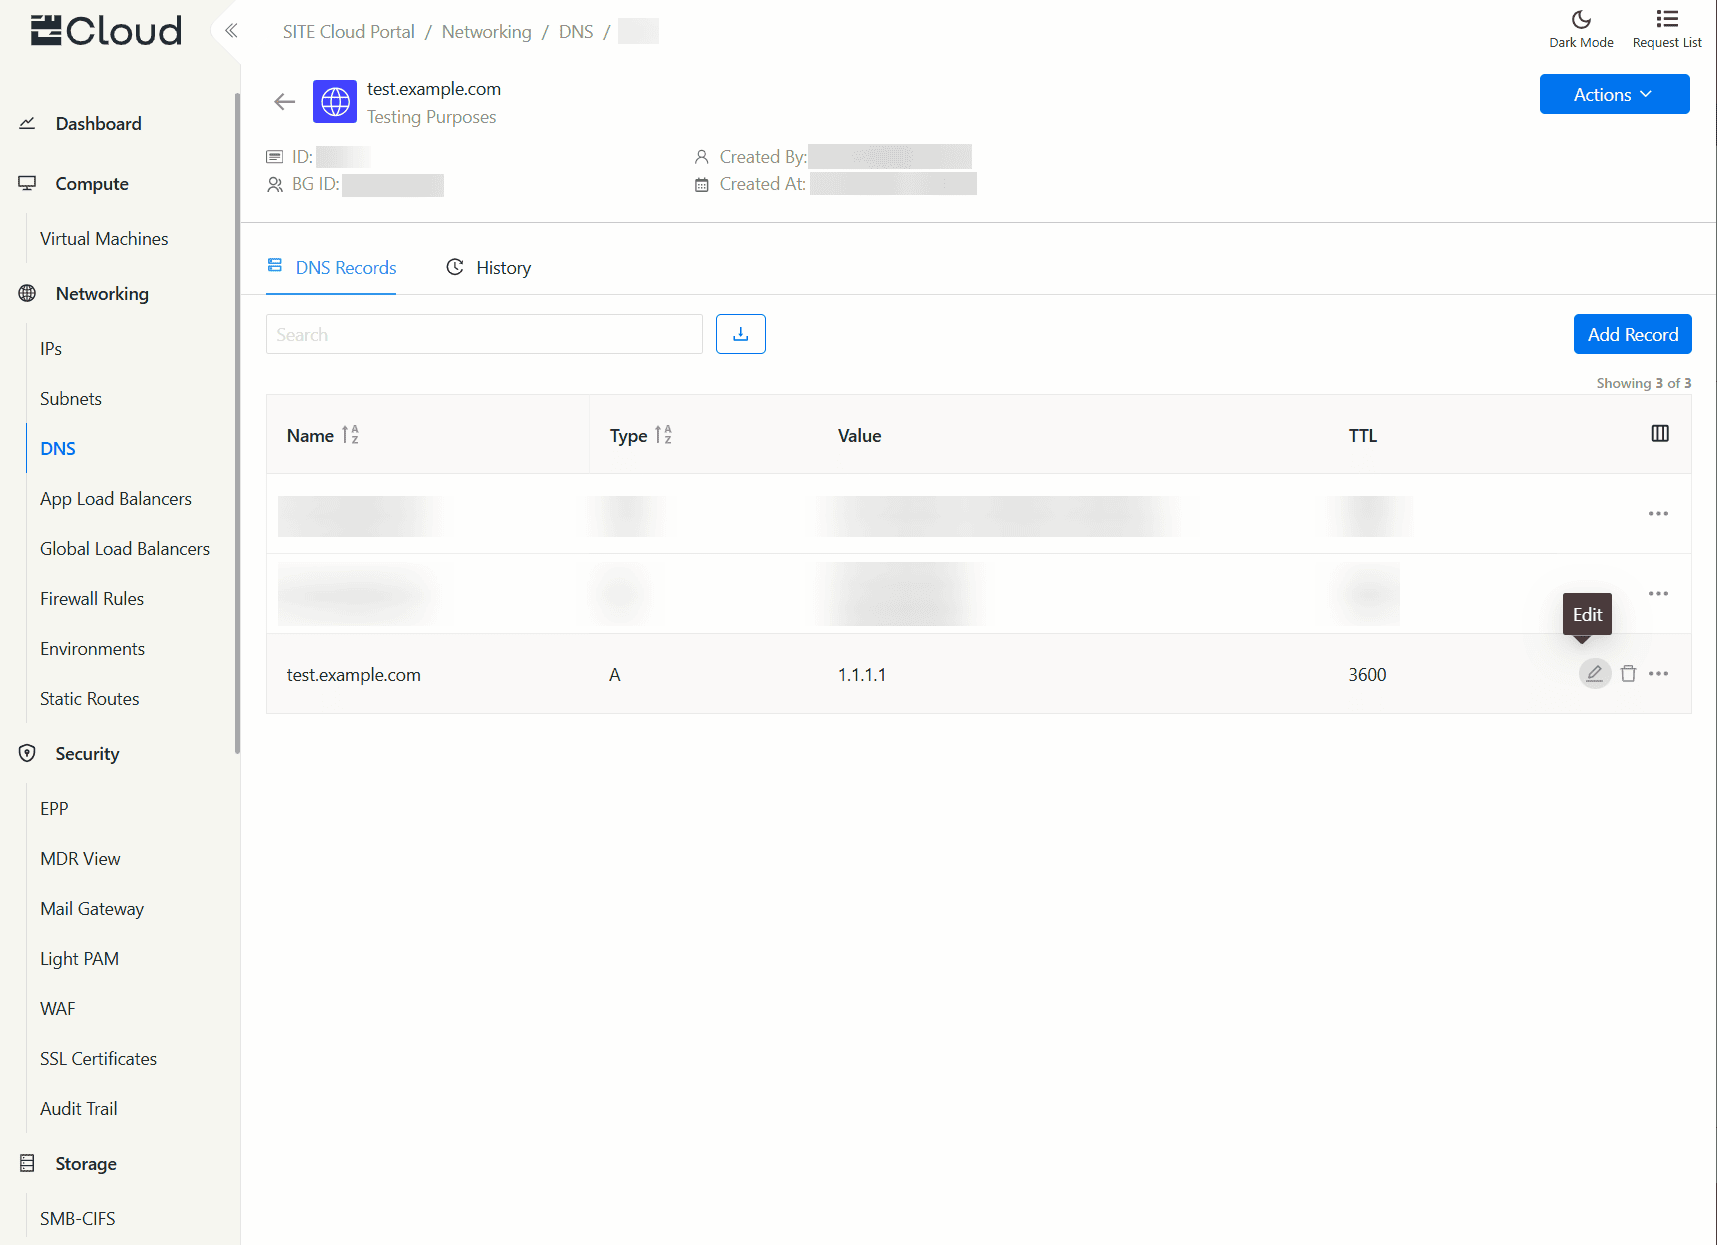
Task: Click the DNS records Search field
Action: pyautogui.click(x=484, y=334)
